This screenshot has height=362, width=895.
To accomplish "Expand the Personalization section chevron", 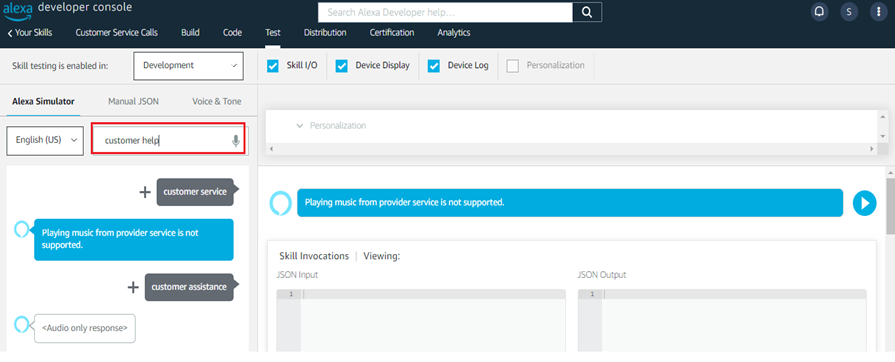I will pos(300,126).
